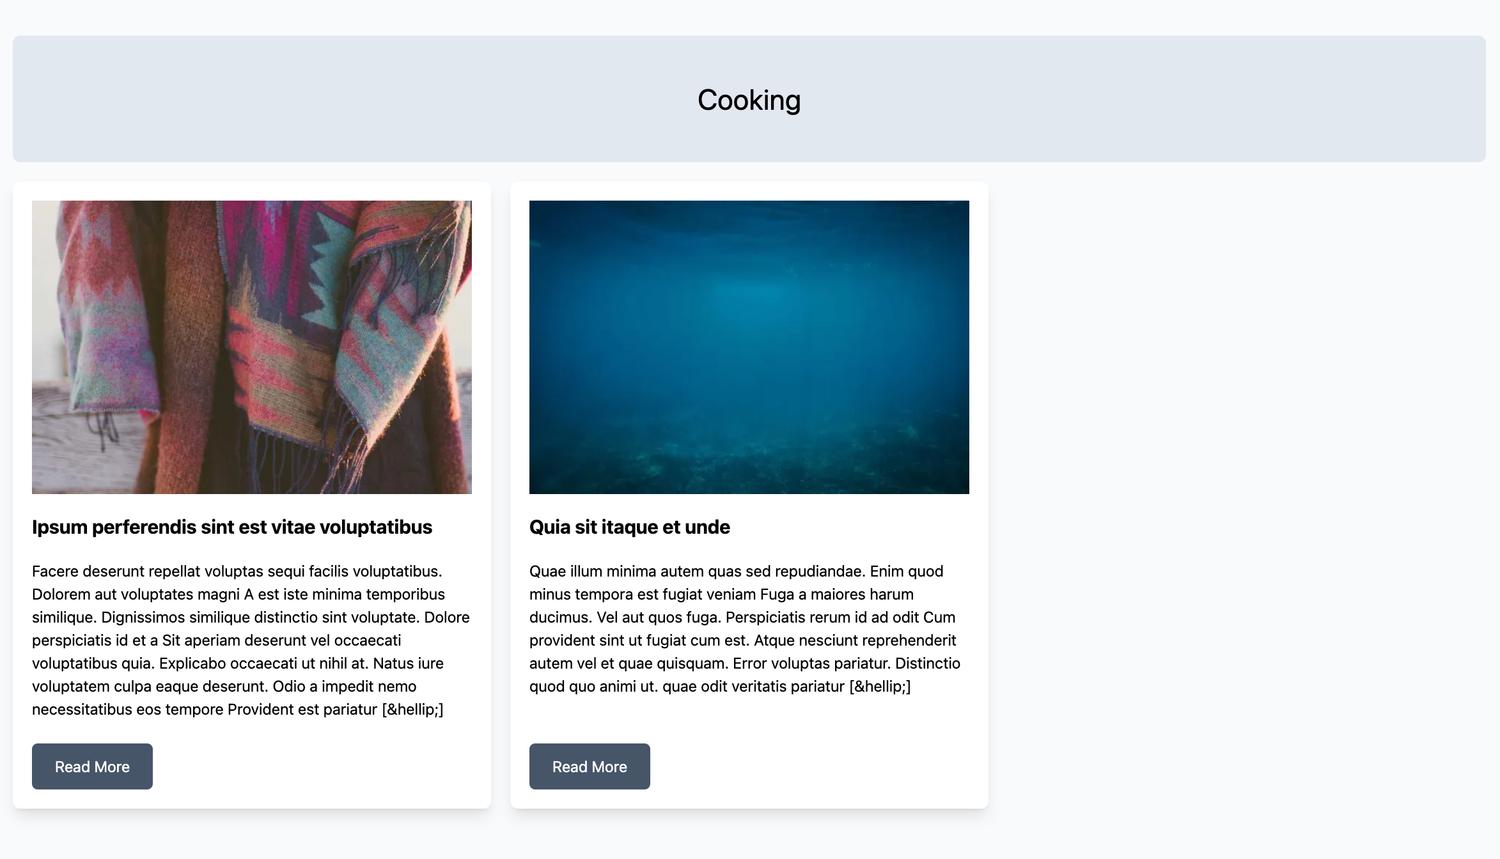Click the whitespace below the second excerpt
This screenshot has height=859, width=1500.
tap(748, 720)
